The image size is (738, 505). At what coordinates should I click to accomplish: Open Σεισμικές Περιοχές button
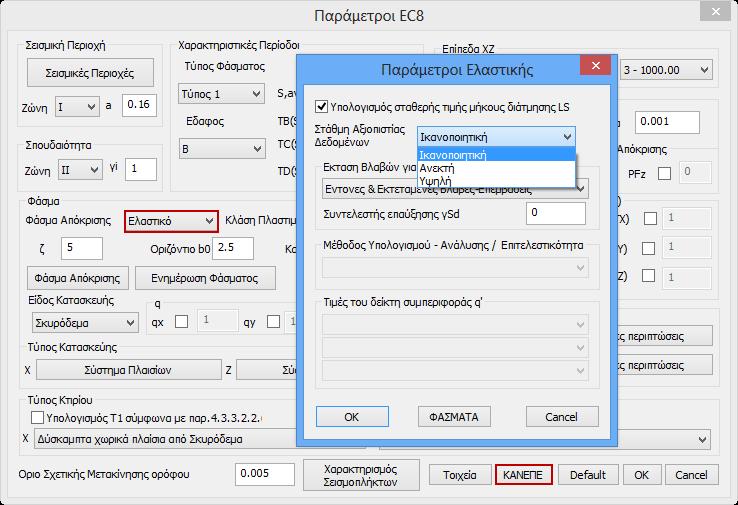coord(90,73)
